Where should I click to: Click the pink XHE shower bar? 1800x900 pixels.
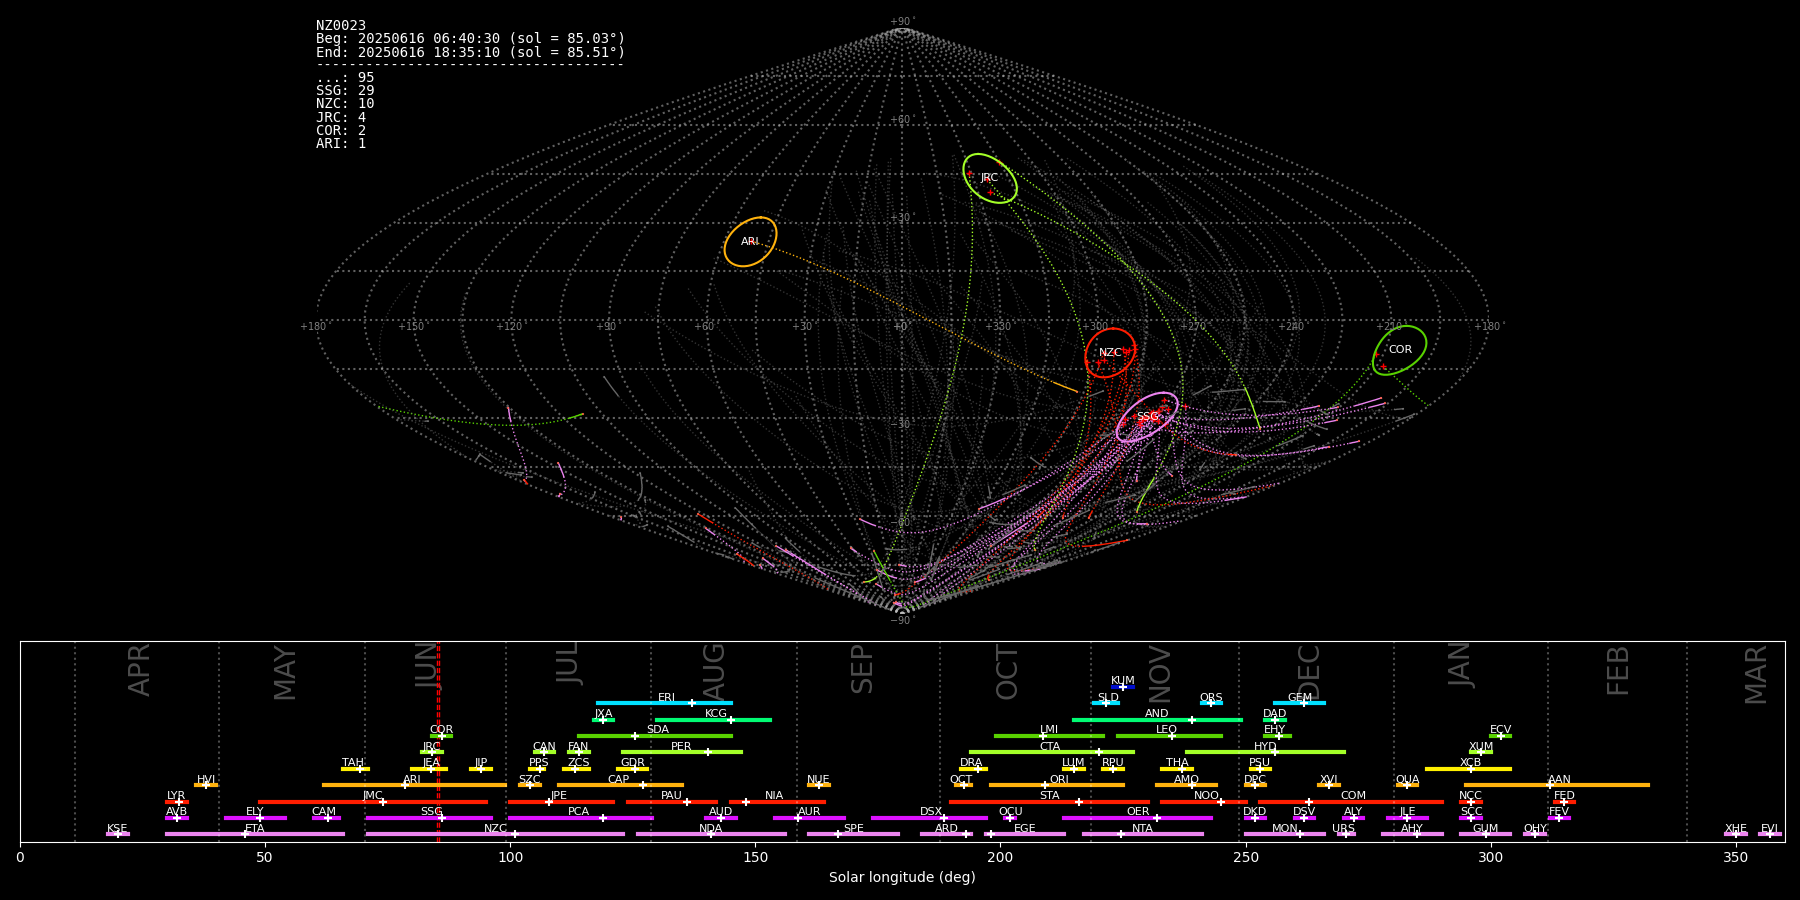click(x=1736, y=834)
